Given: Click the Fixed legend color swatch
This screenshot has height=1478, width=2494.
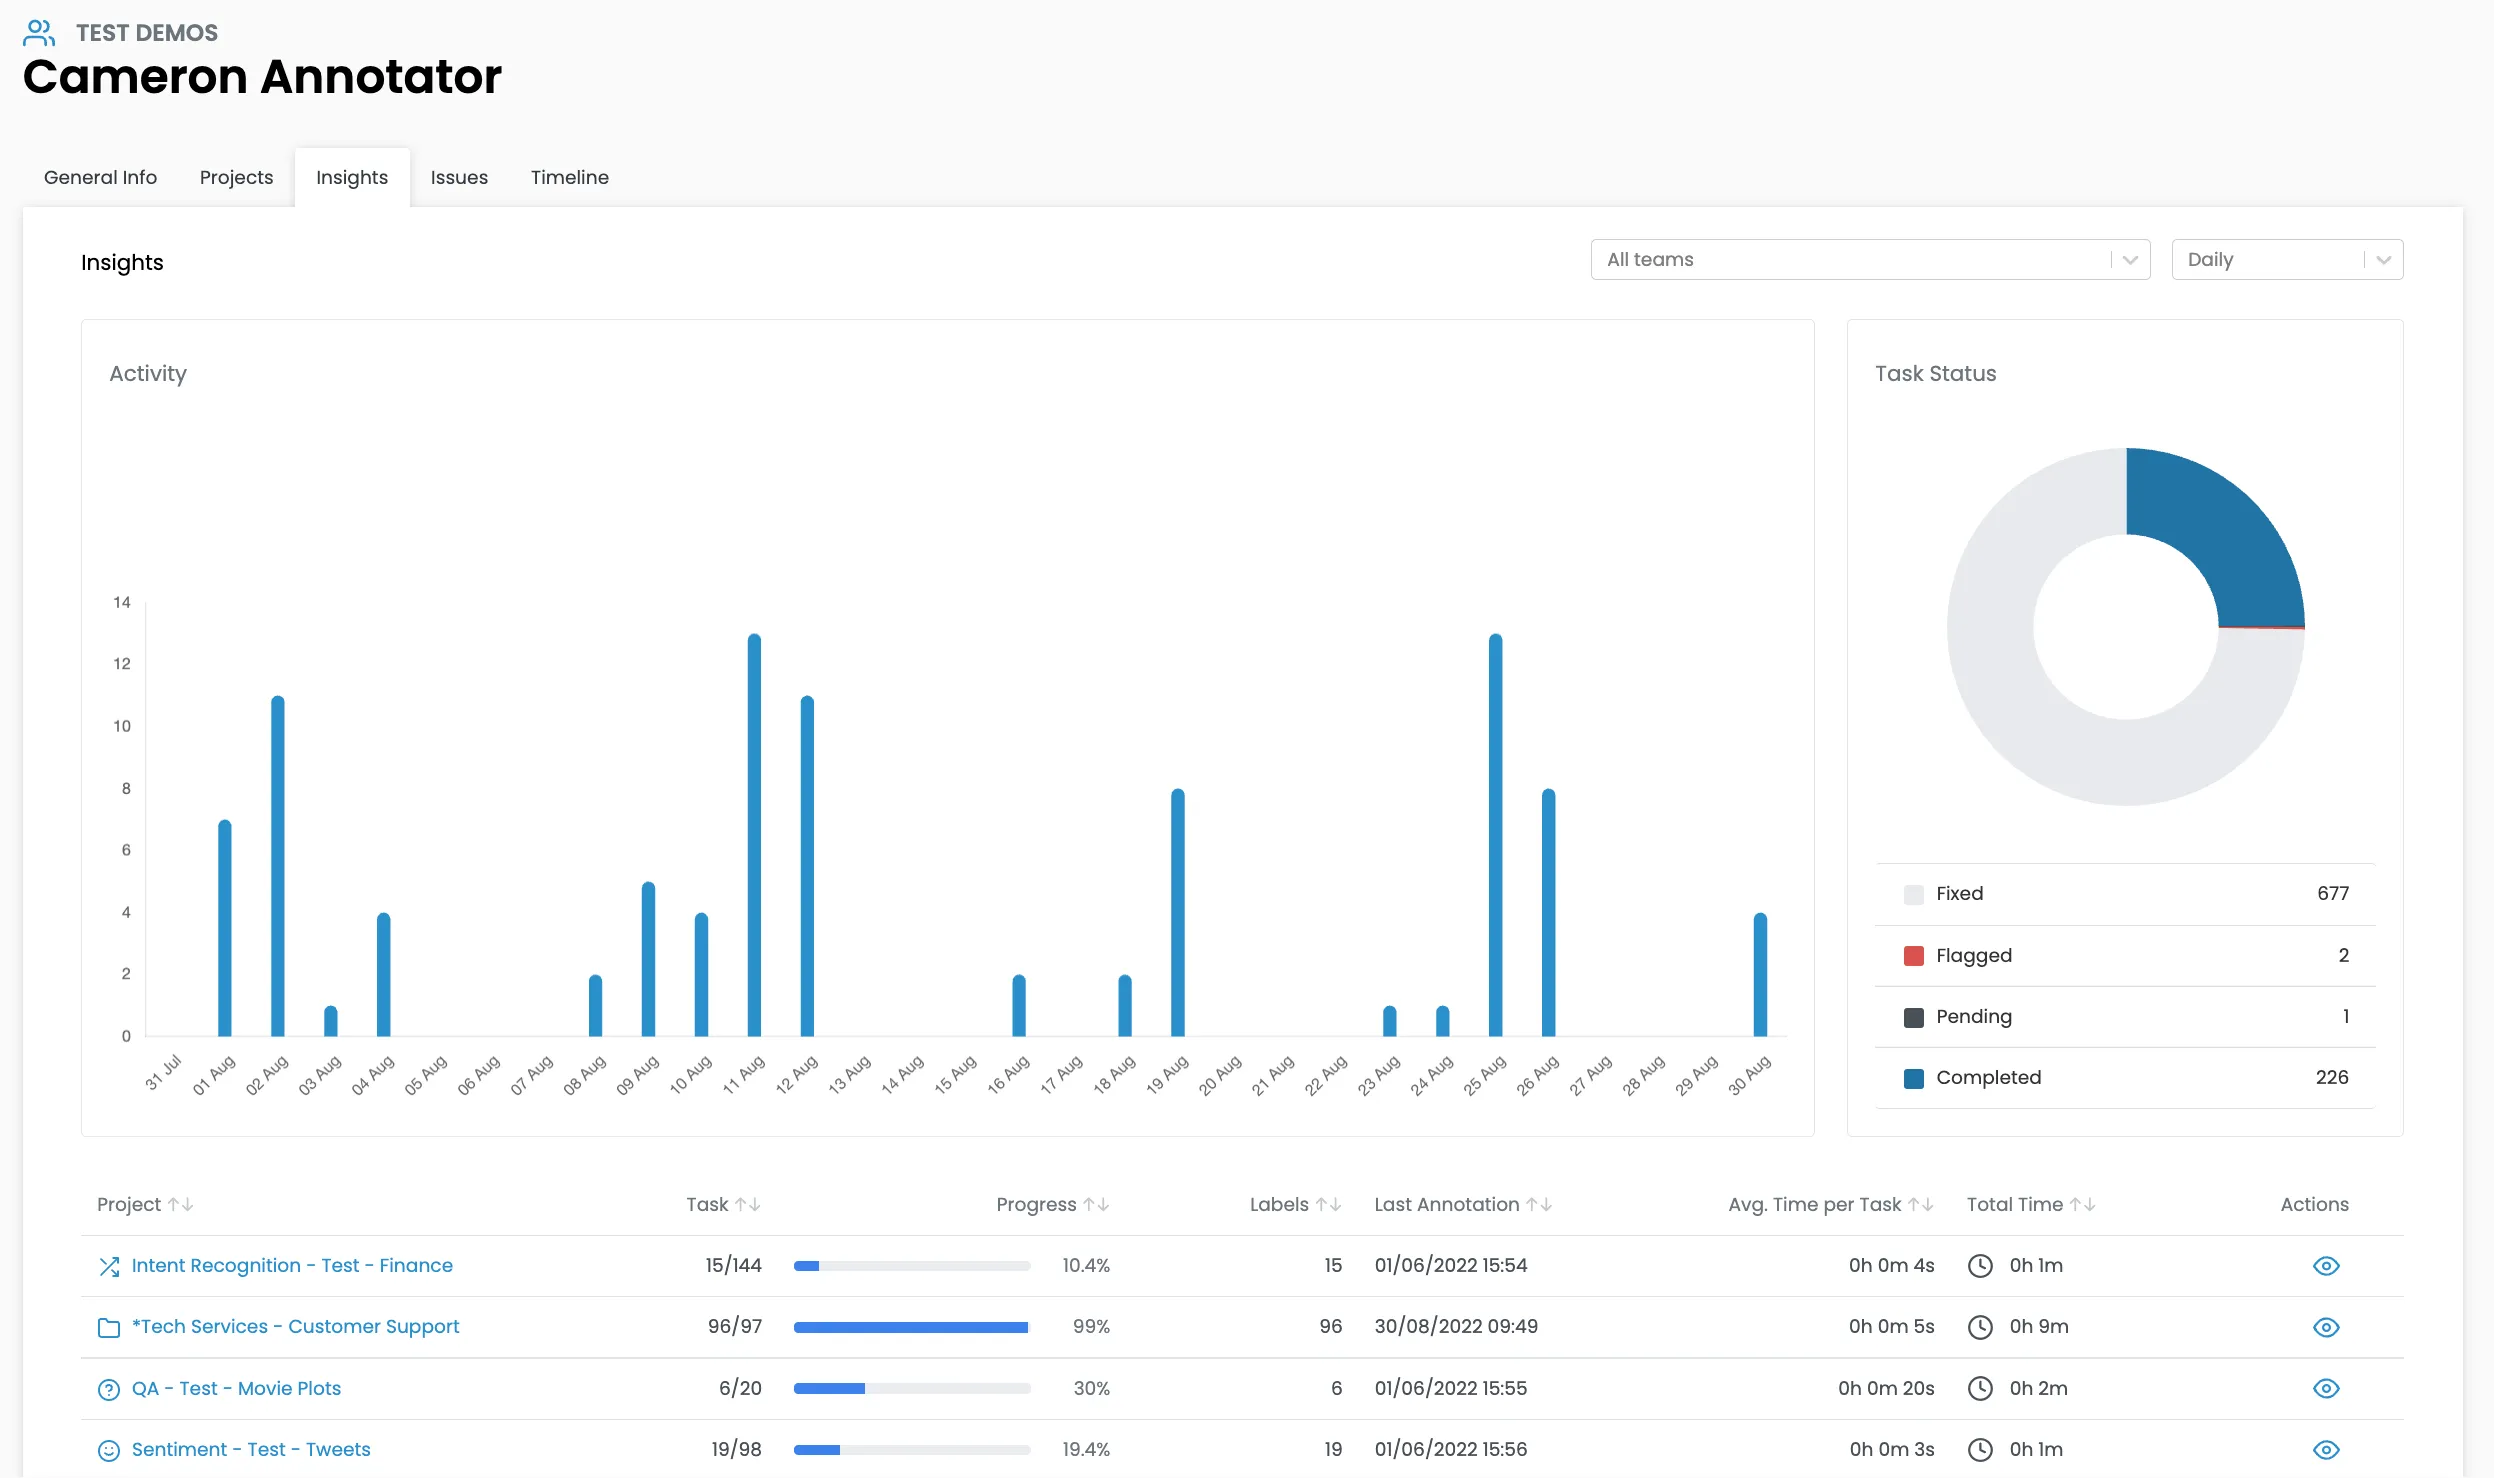Looking at the screenshot, I should [1914, 894].
